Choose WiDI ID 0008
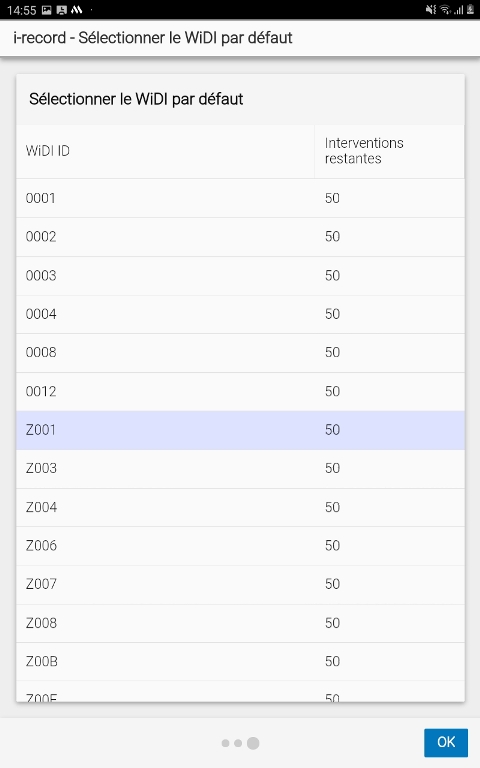This screenshot has height=768, width=480. 240,353
